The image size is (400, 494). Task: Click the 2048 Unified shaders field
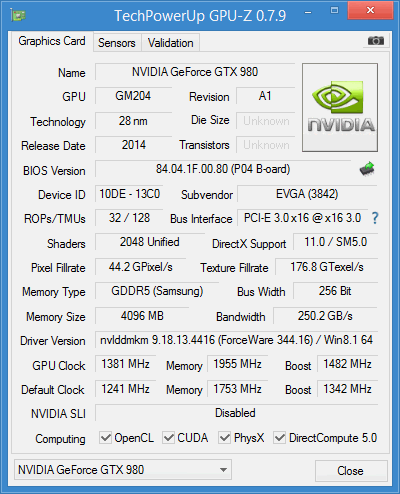(x=150, y=242)
